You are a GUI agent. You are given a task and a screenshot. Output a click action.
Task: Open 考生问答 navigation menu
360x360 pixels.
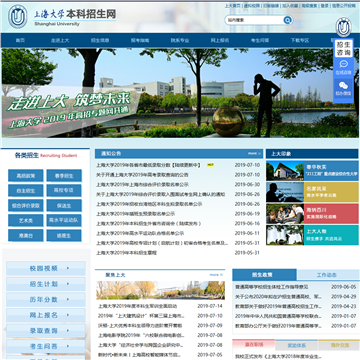tap(260, 40)
